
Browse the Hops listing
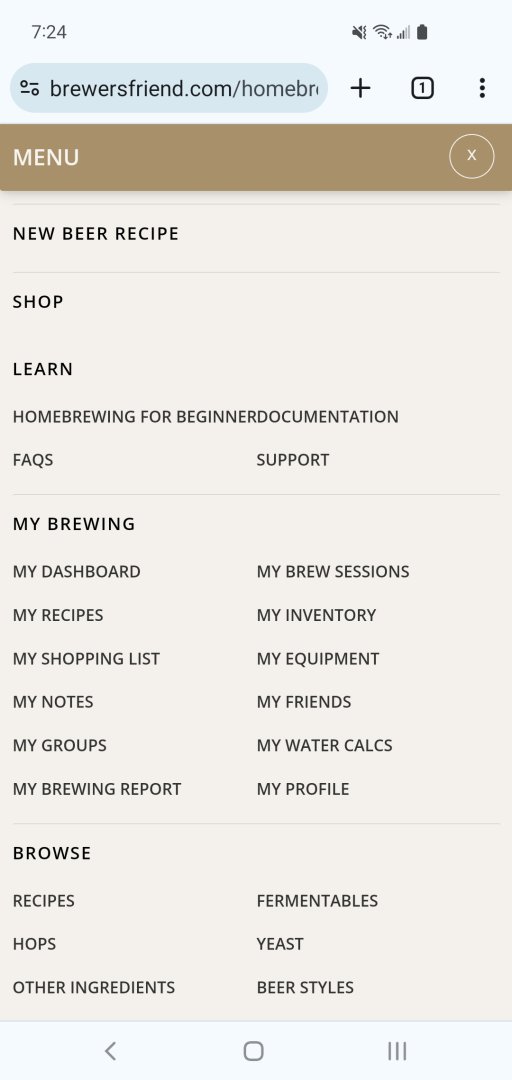point(34,944)
